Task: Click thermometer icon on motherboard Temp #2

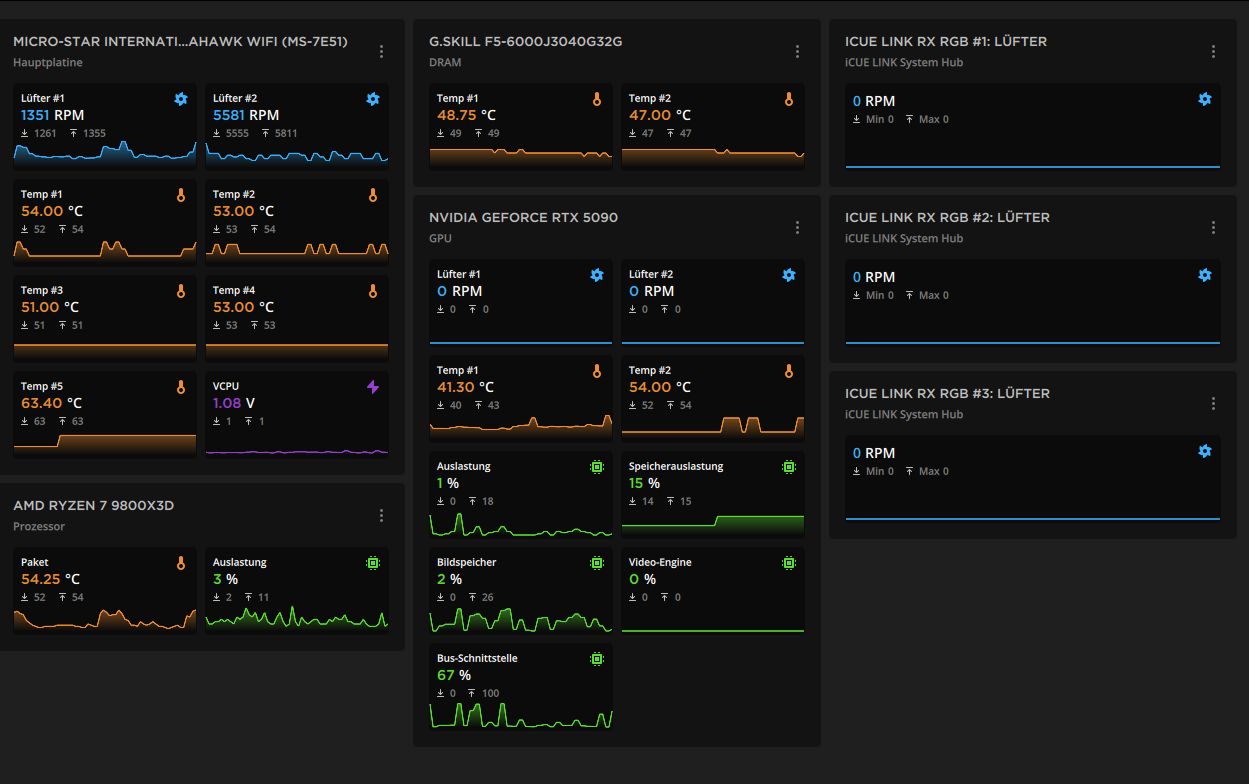Action: pos(373,195)
